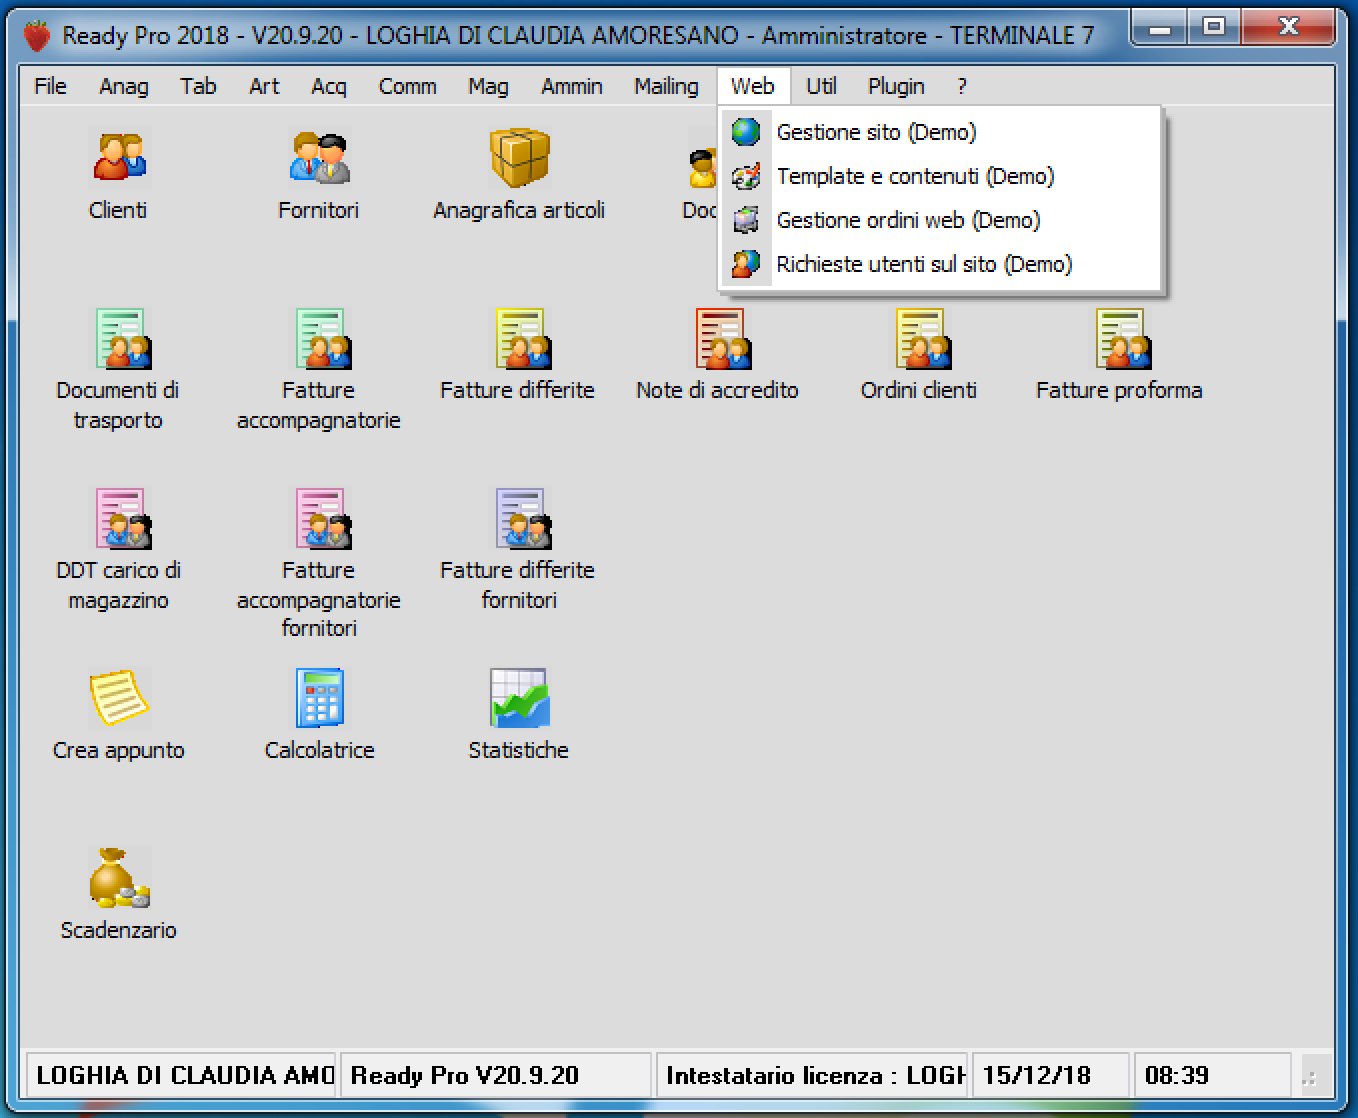Viewport: 1358px width, 1118px height.
Task: Open the File menu
Action: [x=50, y=86]
